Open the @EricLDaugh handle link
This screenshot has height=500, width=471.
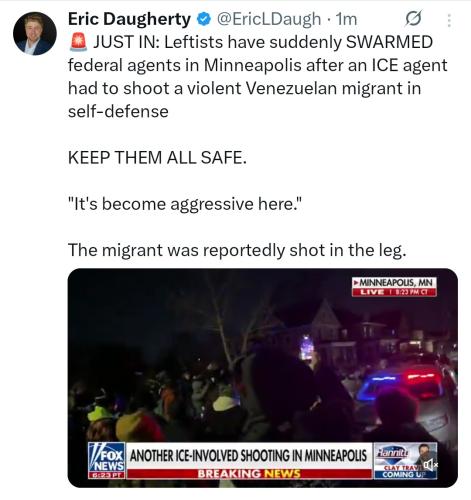point(269,19)
